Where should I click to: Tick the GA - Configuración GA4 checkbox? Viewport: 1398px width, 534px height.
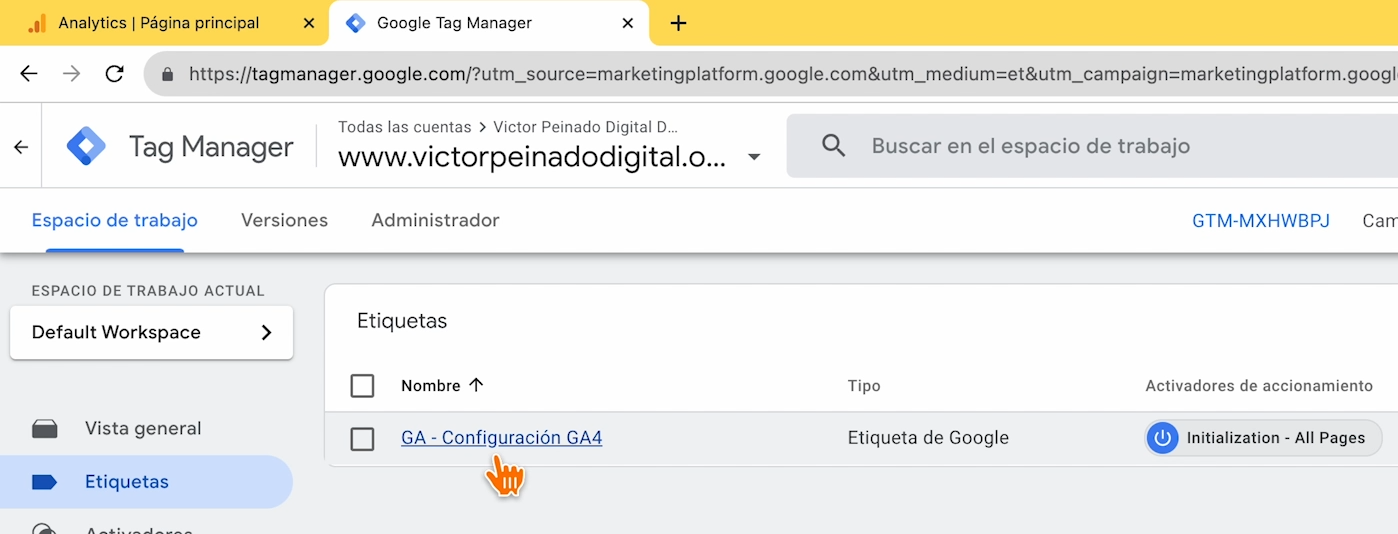362,439
